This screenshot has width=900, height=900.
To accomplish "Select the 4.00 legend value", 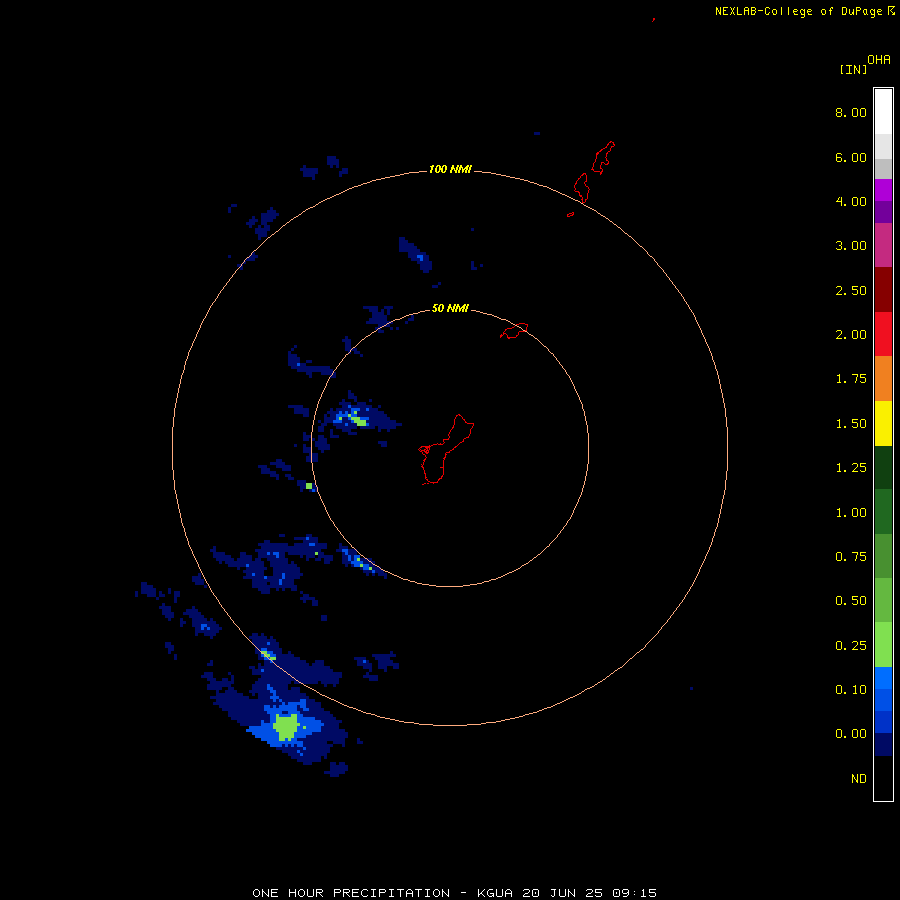I will tap(851, 201).
